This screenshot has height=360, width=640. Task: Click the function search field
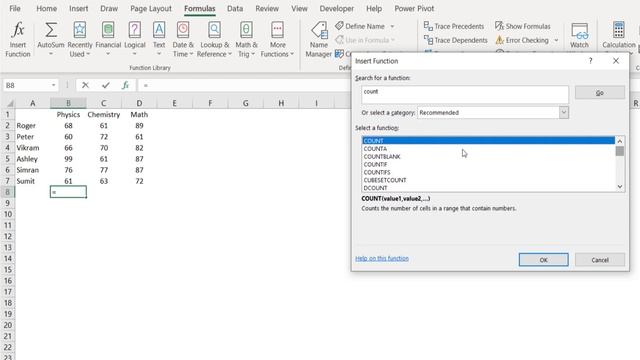pyautogui.click(x=464, y=94)
